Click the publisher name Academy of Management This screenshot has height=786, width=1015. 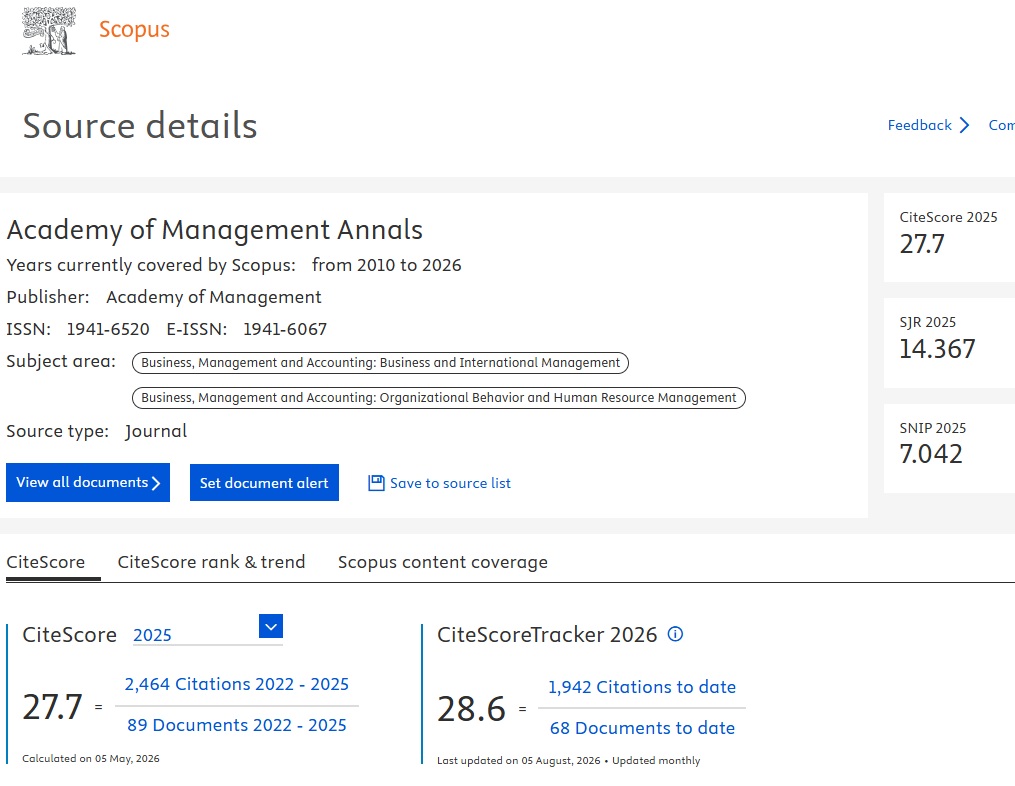[x=214, y=297]
